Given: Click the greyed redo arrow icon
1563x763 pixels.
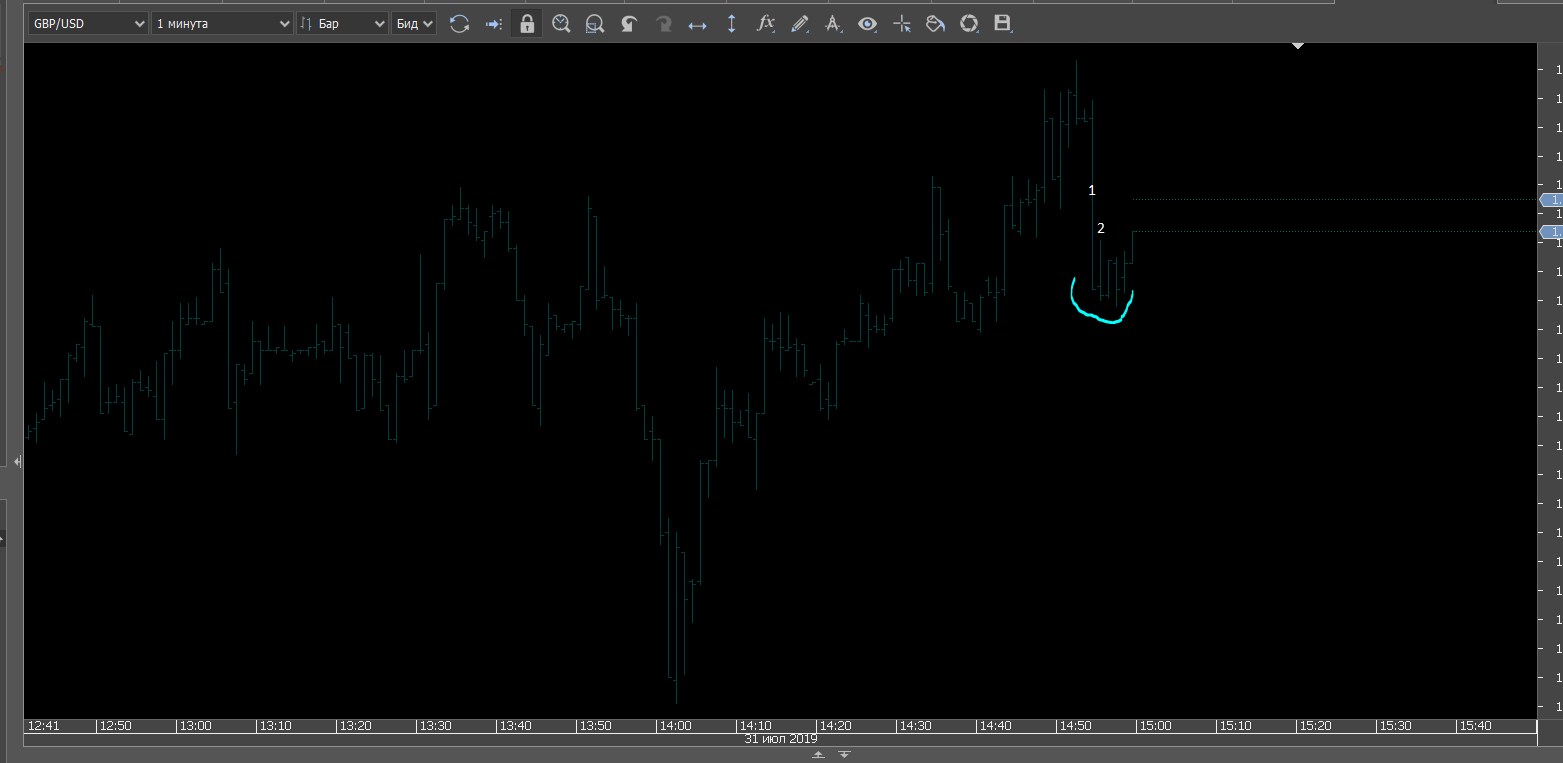Looking at the screenshot, I should [x=663, y=23].
